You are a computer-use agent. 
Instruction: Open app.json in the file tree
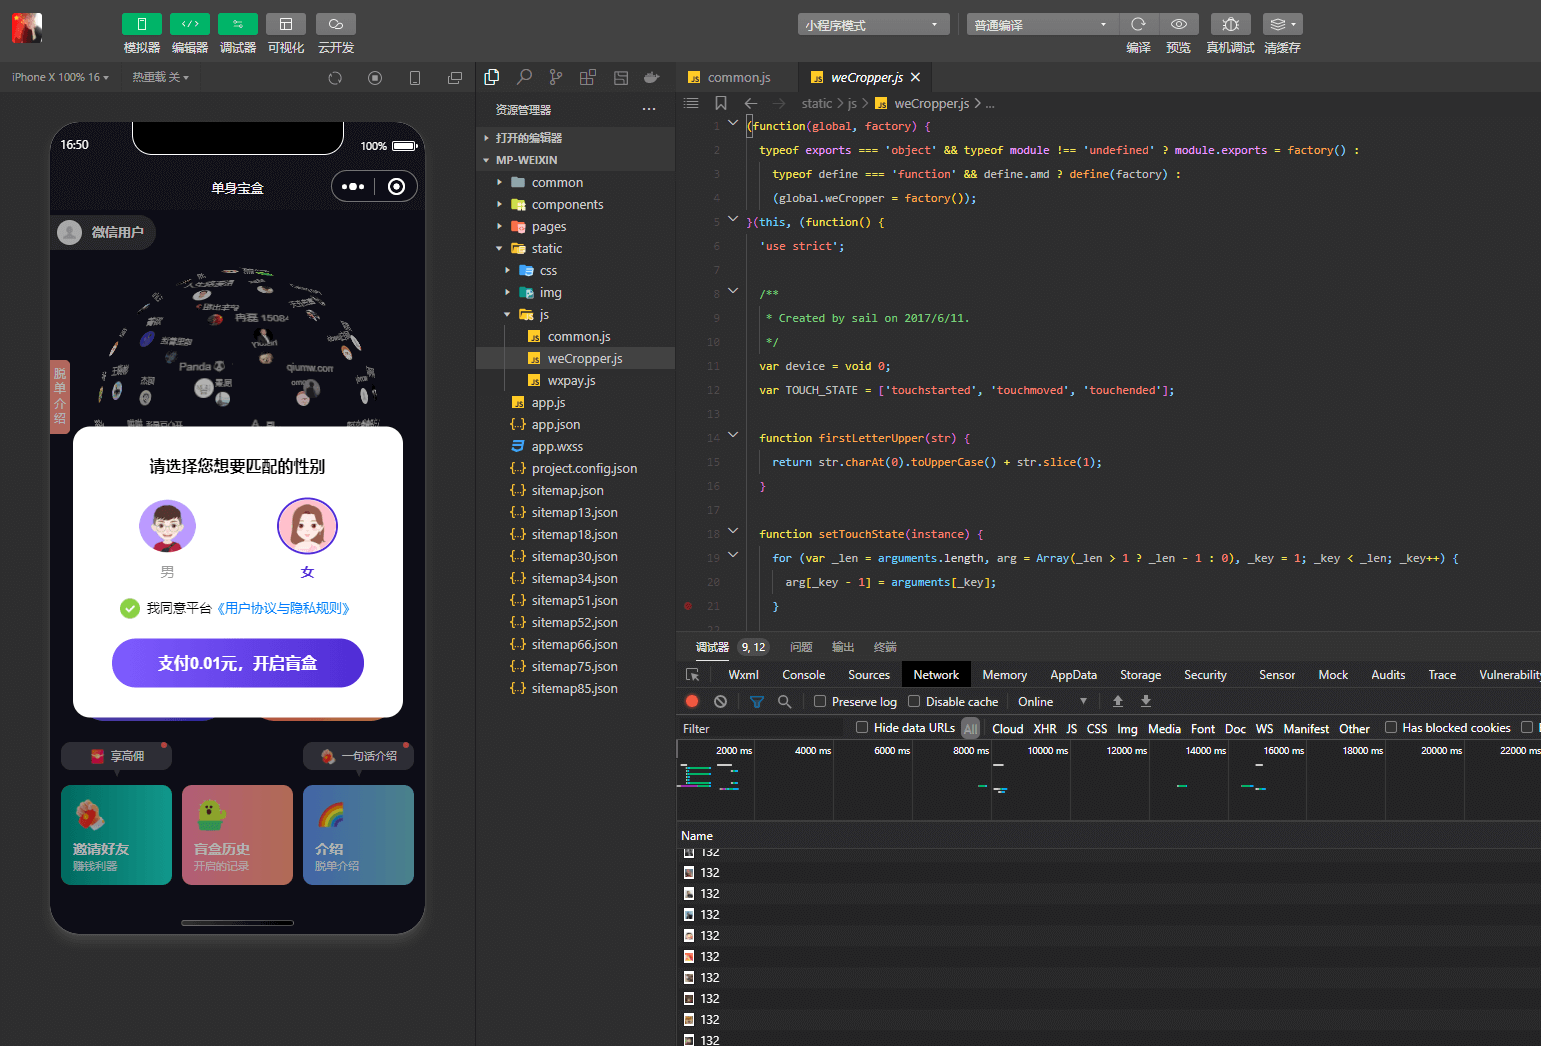coord(555,425)
